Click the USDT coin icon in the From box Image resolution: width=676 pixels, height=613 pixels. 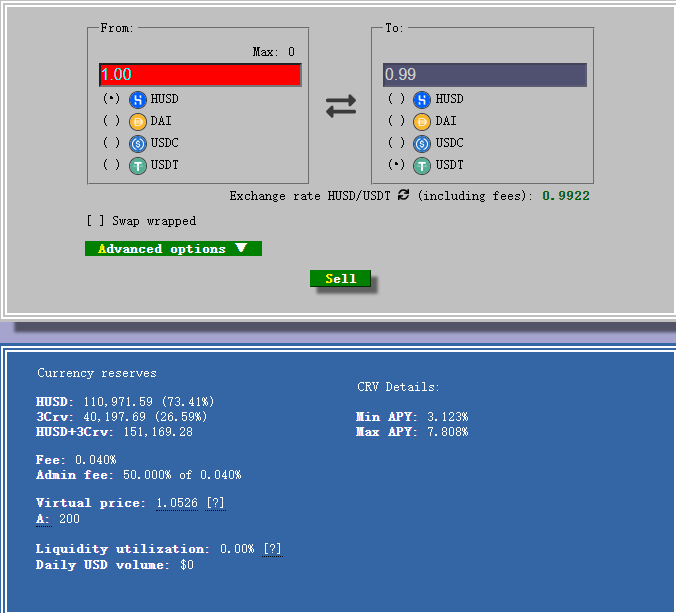coord(138,166)
